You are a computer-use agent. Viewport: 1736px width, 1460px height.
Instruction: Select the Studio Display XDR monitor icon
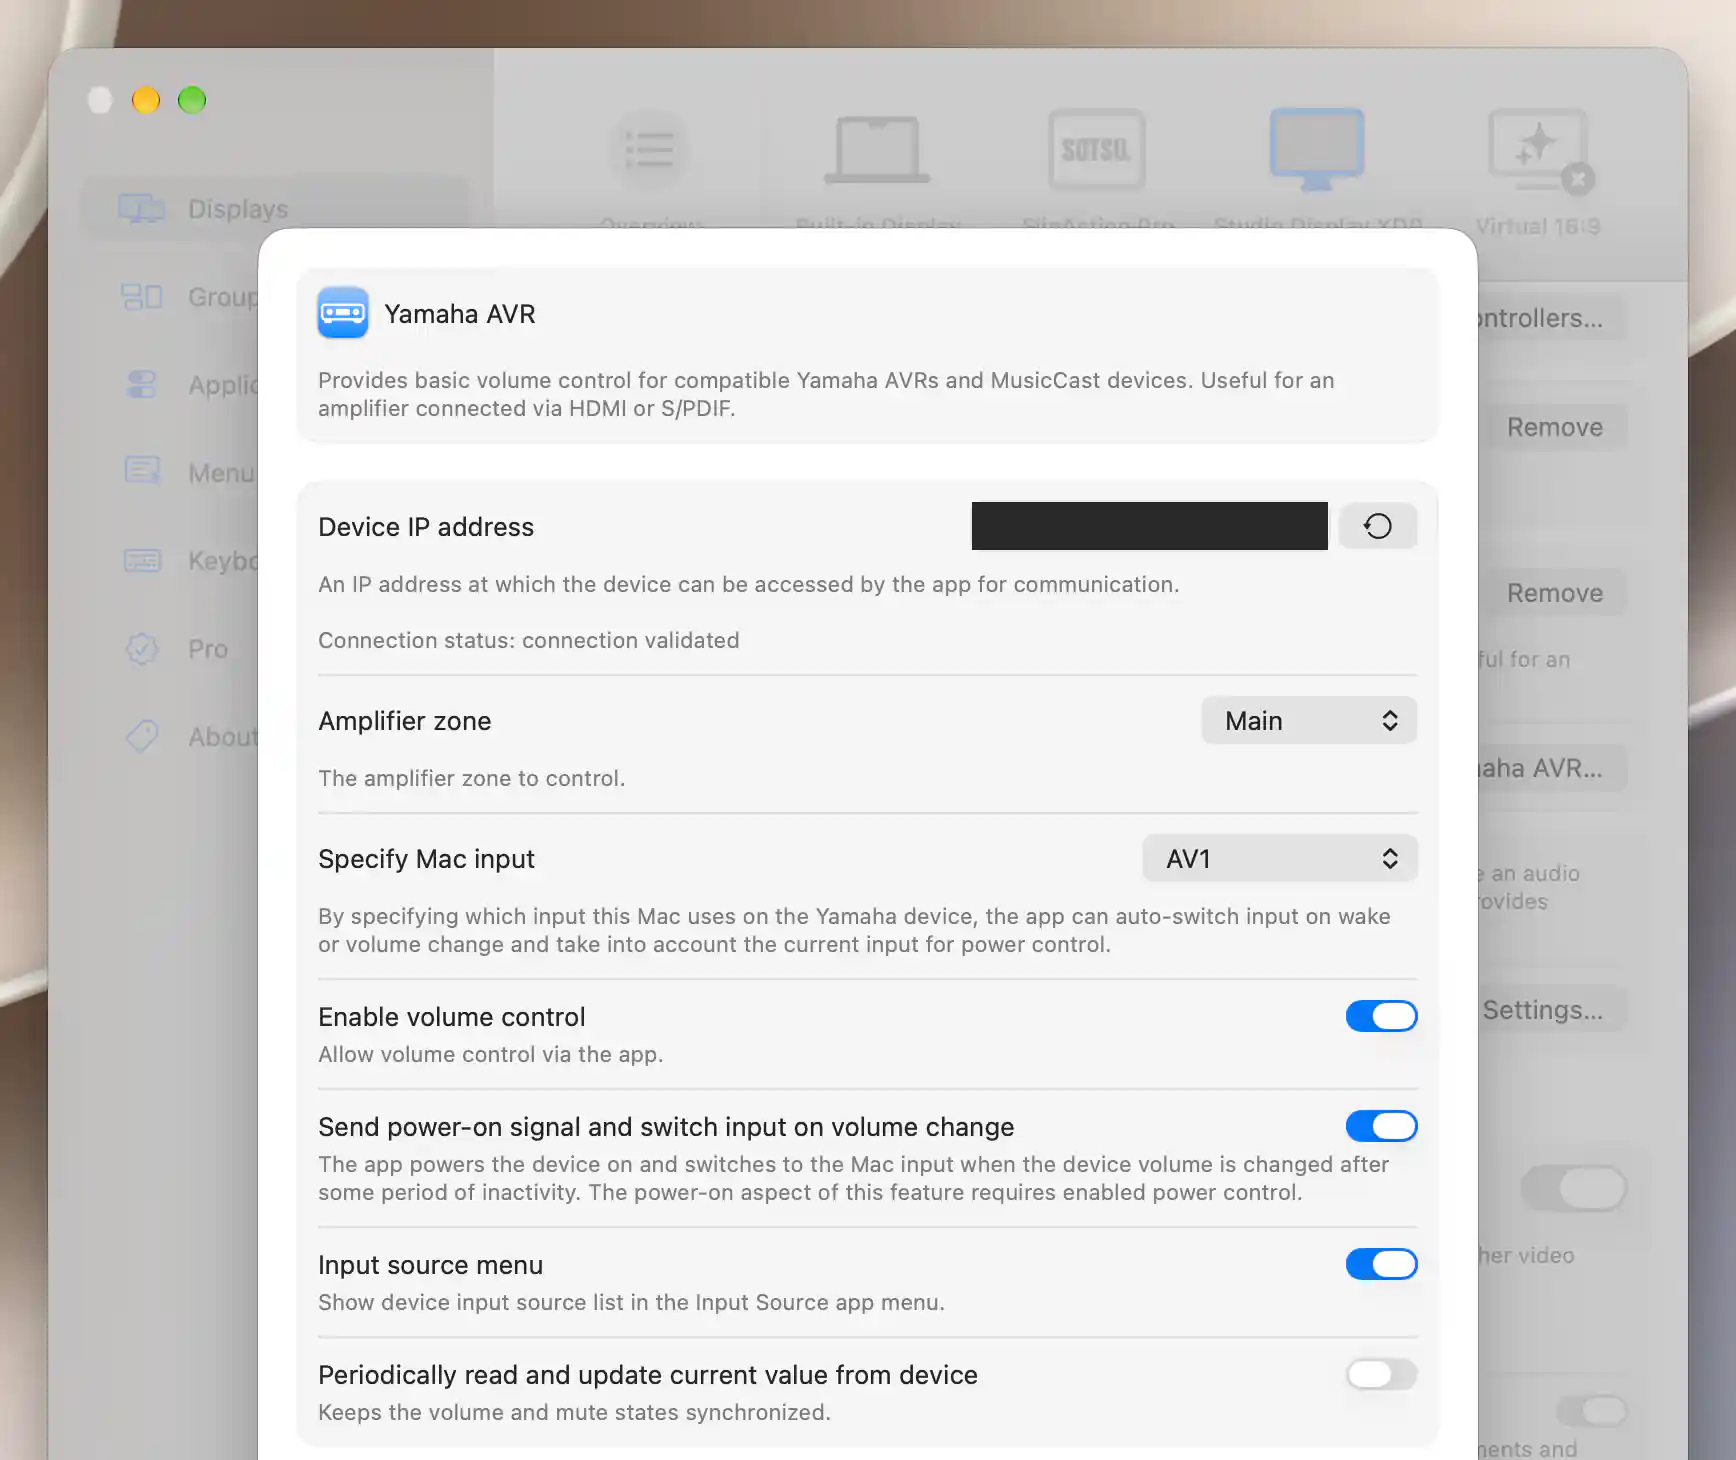pyautogui.click(x=1317, y=150)
